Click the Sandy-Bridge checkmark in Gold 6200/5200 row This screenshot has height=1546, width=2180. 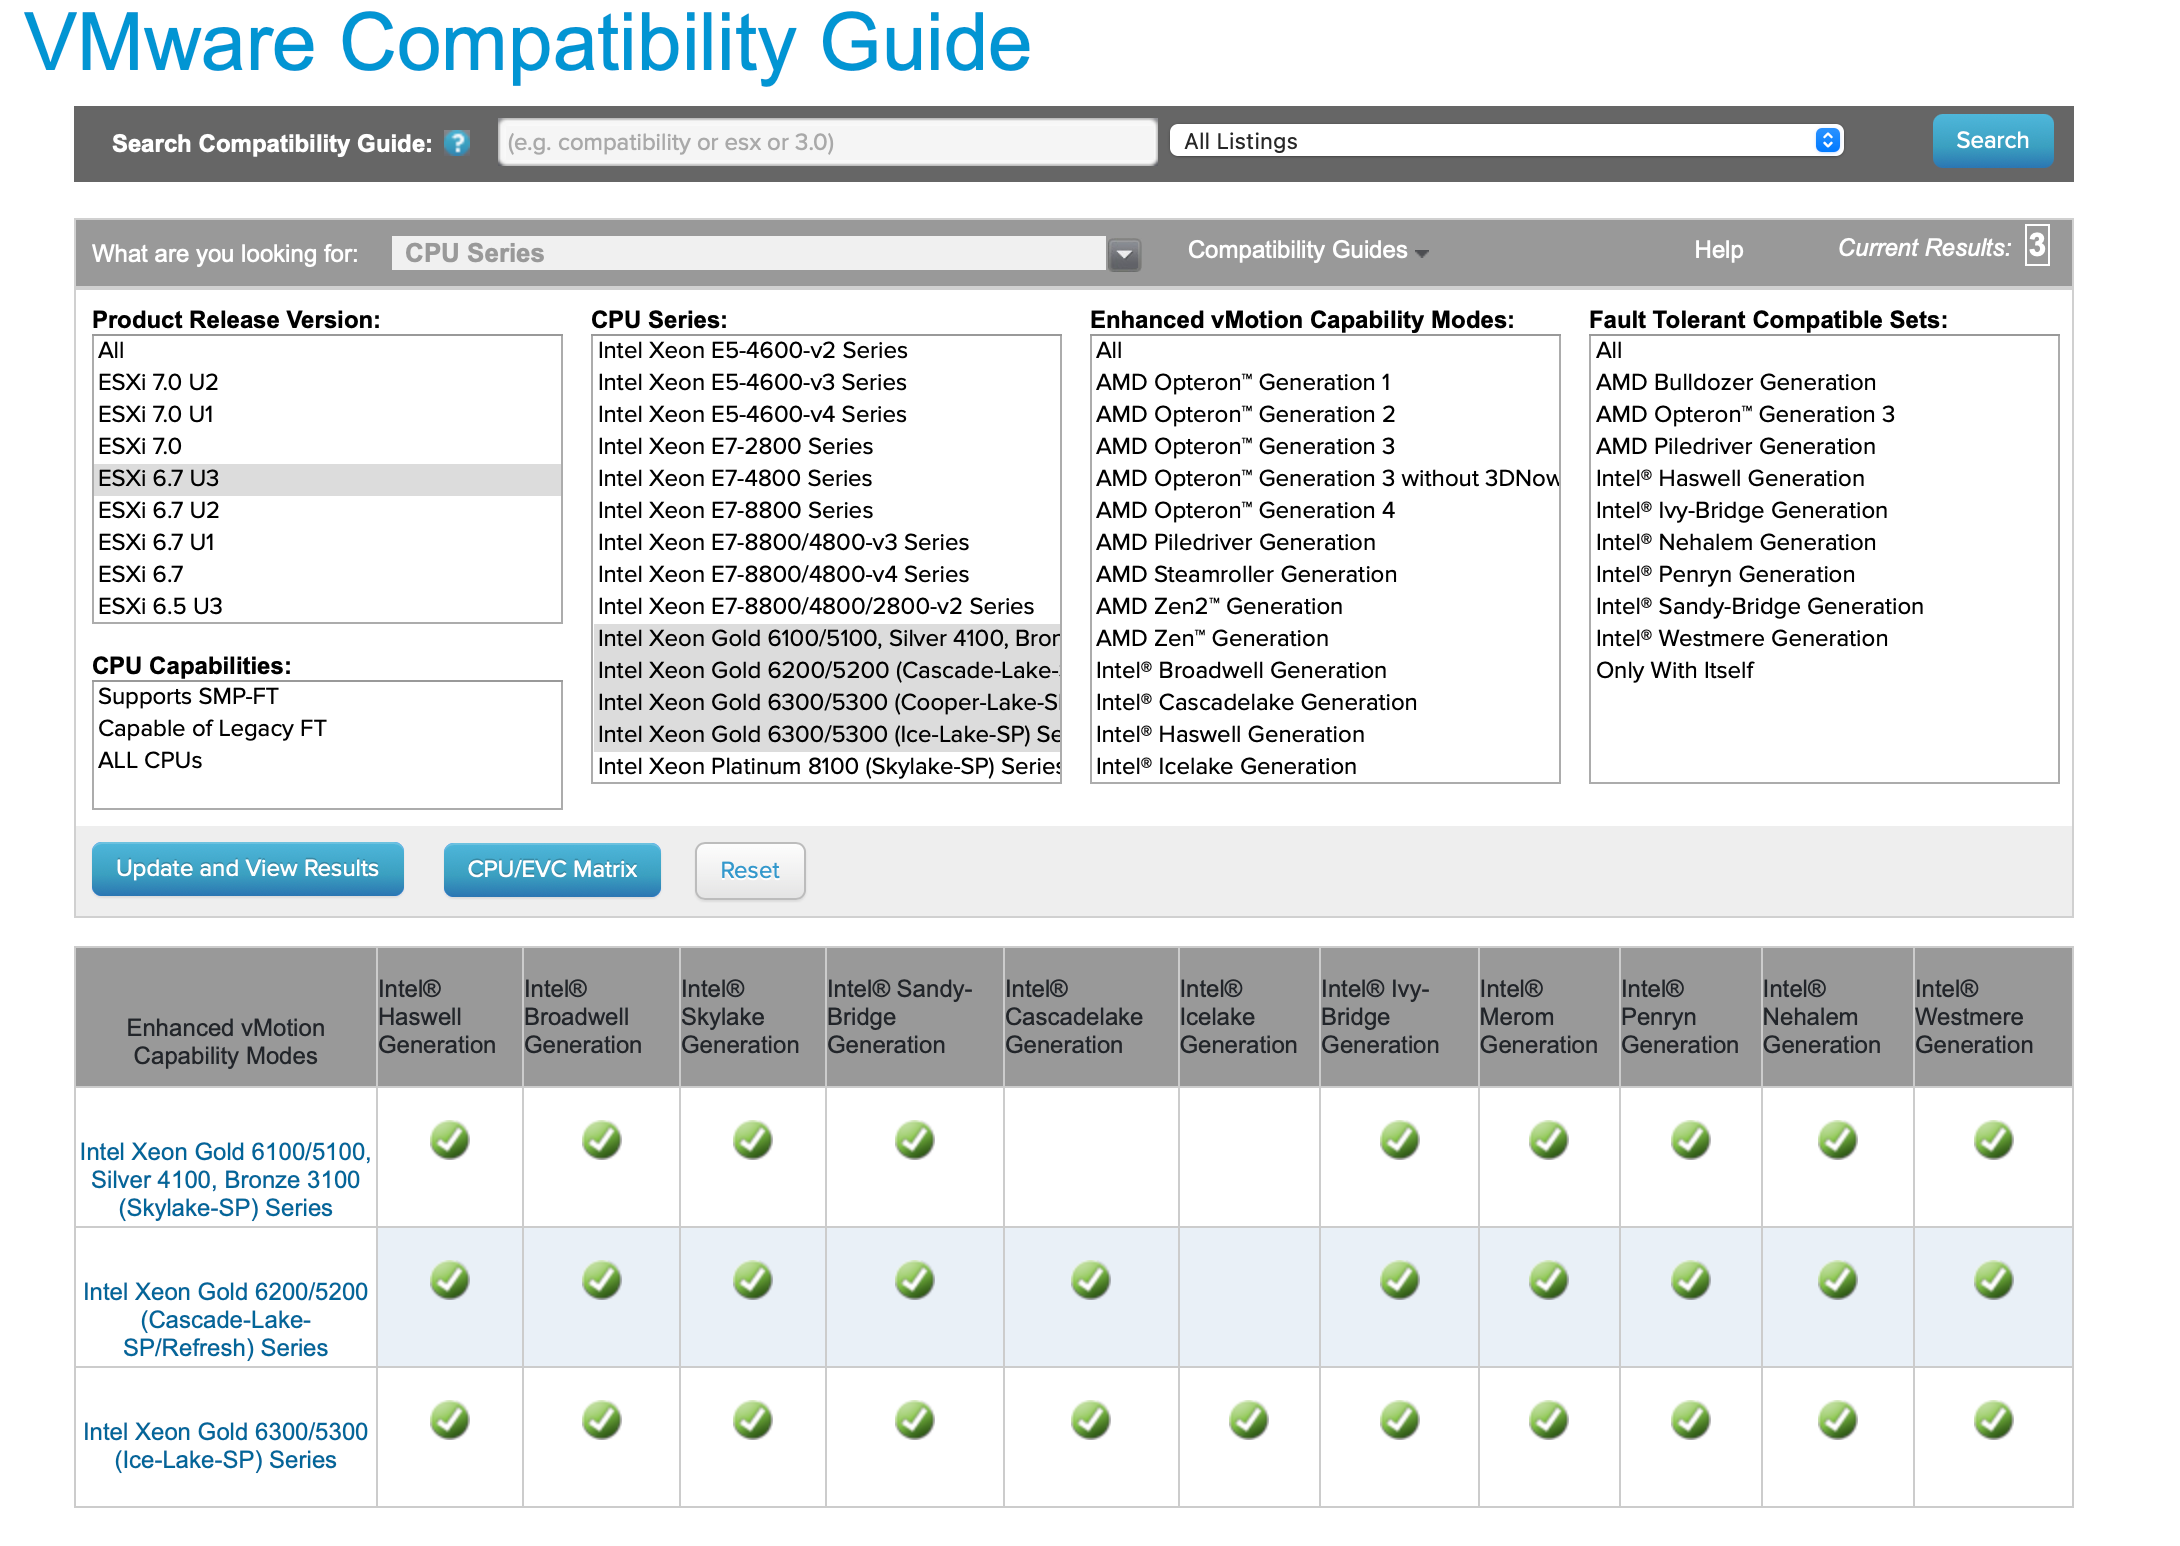point(915,1280)
